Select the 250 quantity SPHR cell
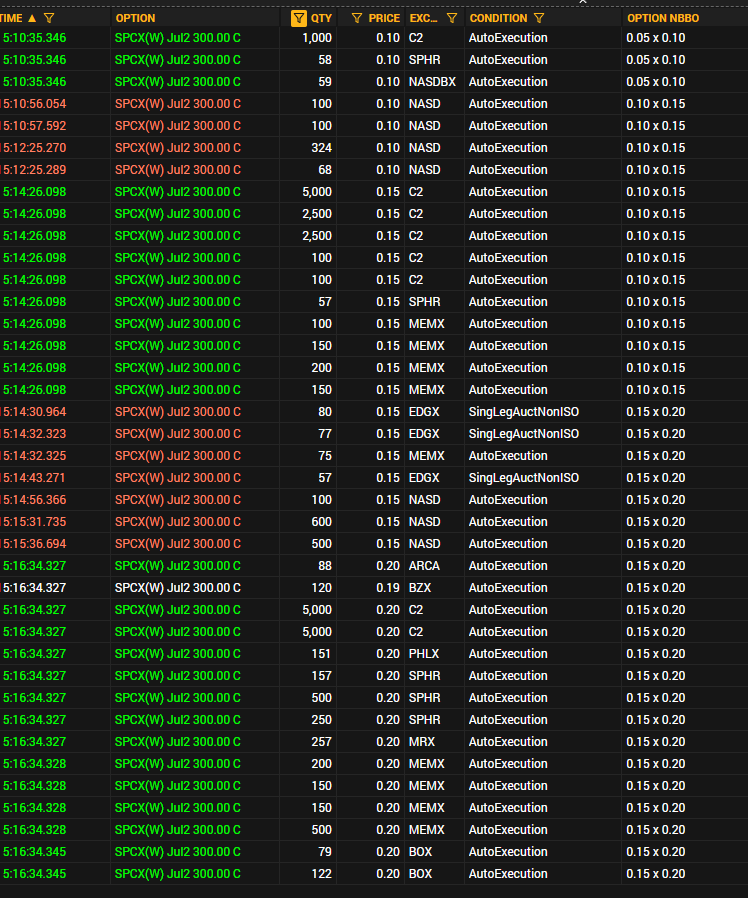The height and width of the screenshot is (898, 748). [x=321, y=720]
